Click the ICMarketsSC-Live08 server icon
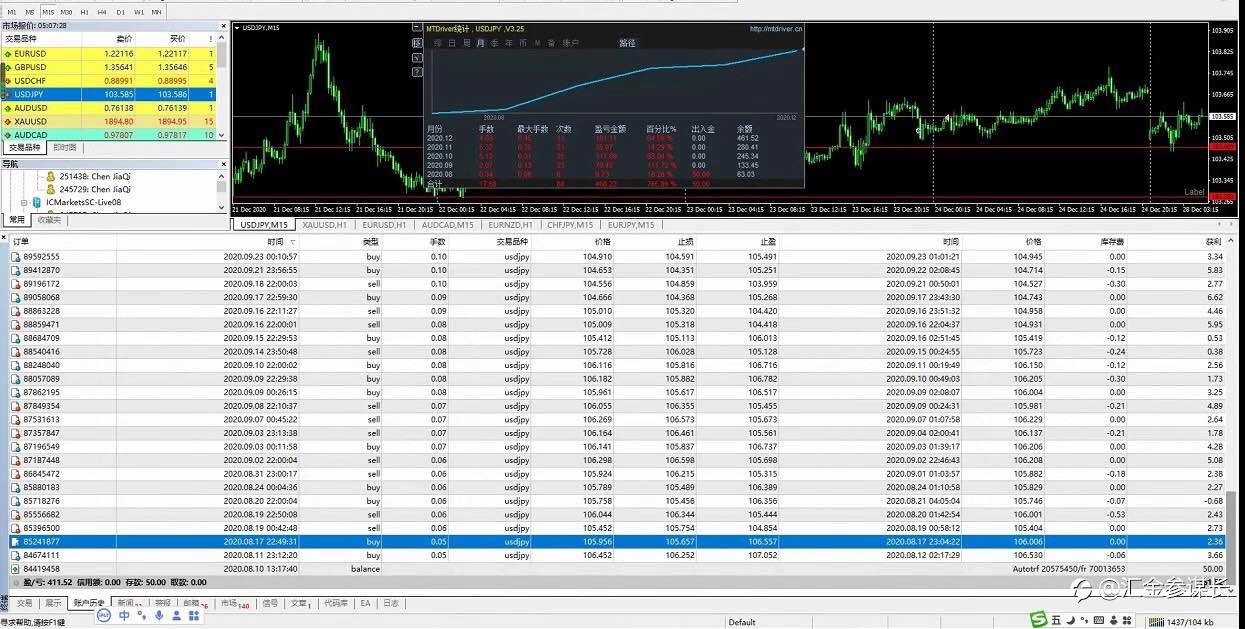Viewport: 1245px width, 629px height. click(36, 202)
